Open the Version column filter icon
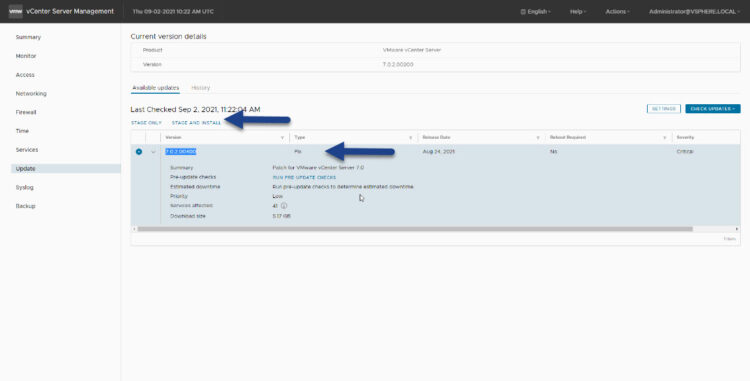Viewport: 750px width, 381px height. [282, 138]
